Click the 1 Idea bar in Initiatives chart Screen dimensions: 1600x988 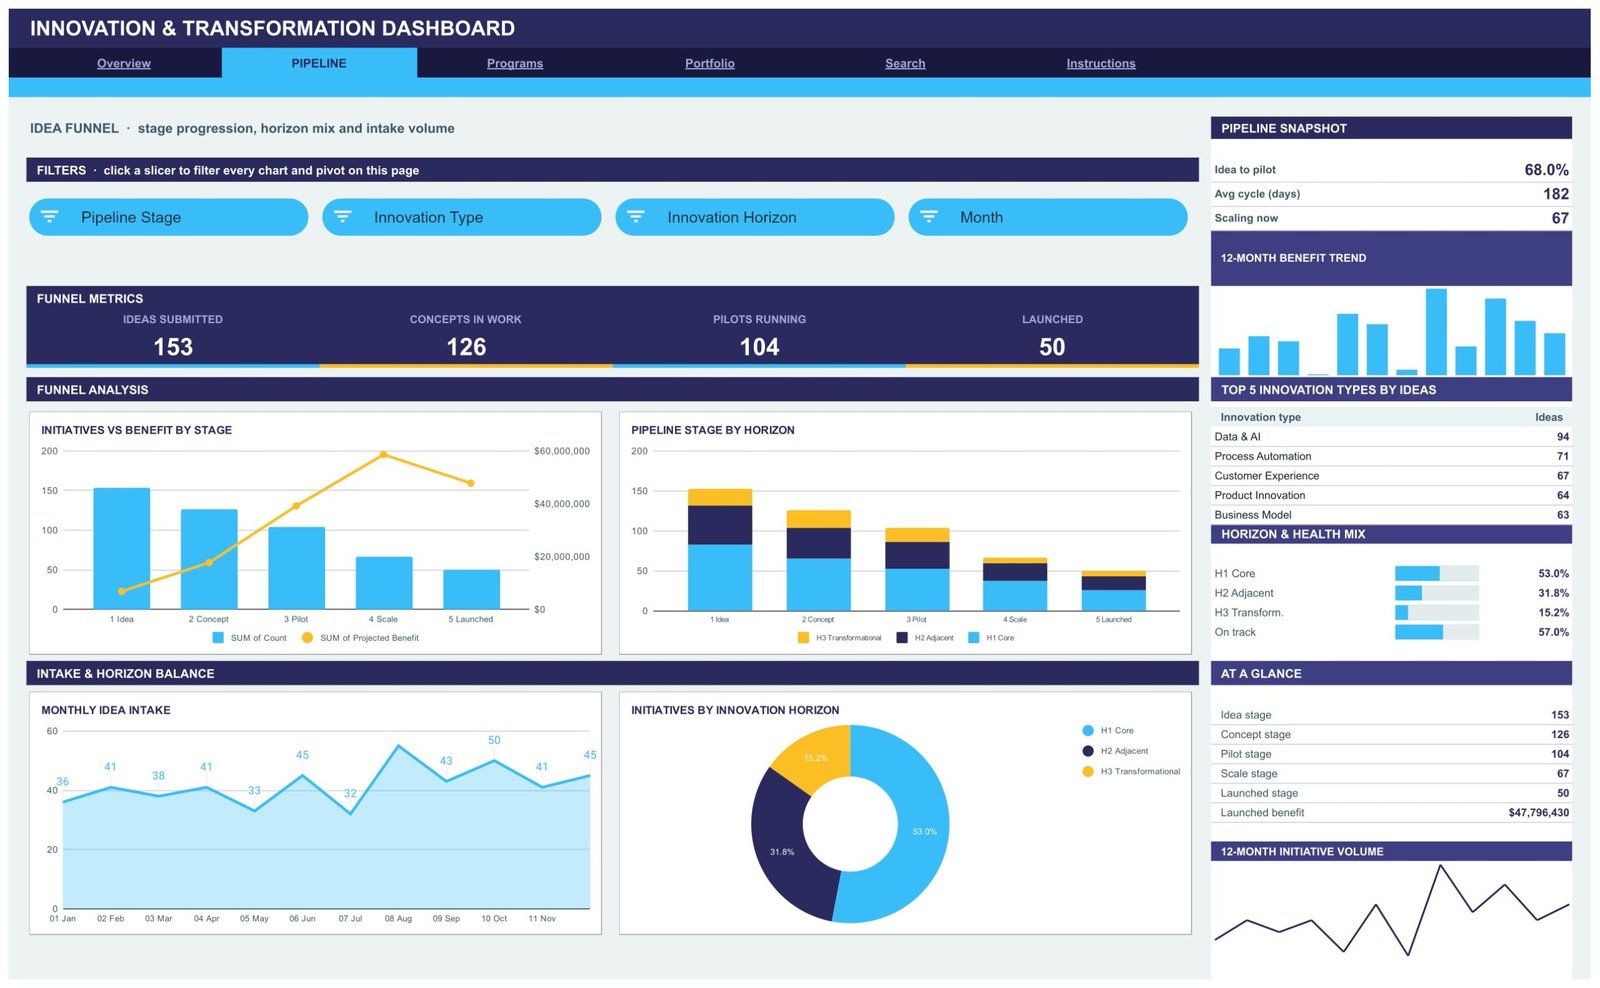pyautogui.click(x=122, y=548)
